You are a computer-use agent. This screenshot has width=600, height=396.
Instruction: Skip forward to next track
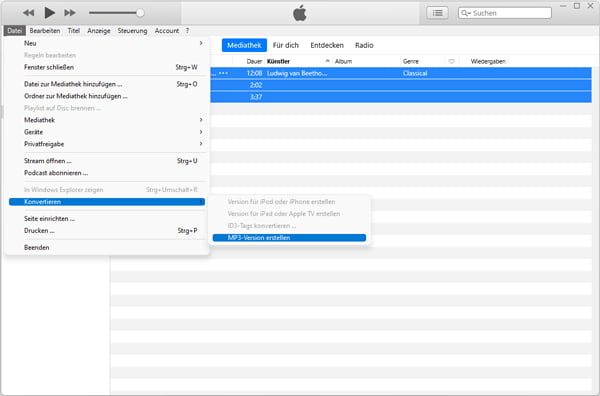point(70,13)
